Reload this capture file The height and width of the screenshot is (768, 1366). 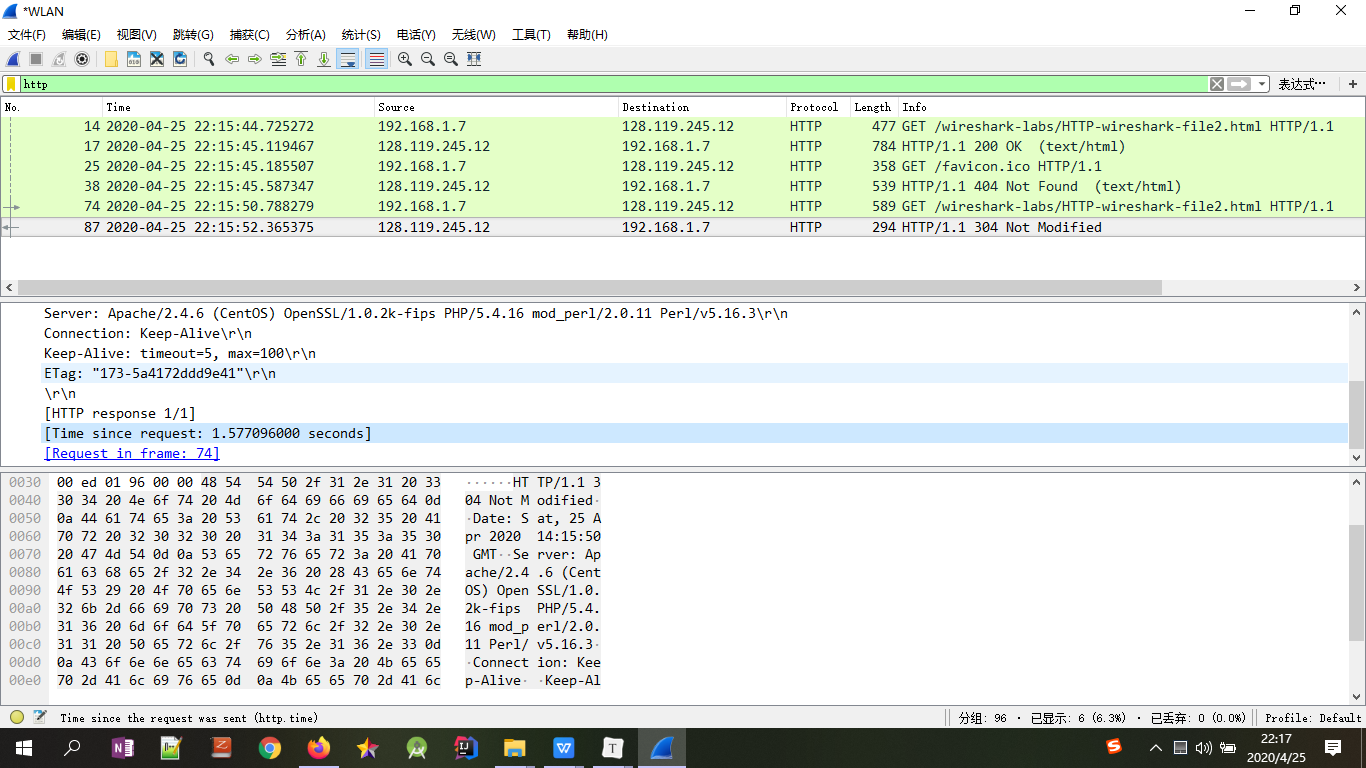[180, 59]
